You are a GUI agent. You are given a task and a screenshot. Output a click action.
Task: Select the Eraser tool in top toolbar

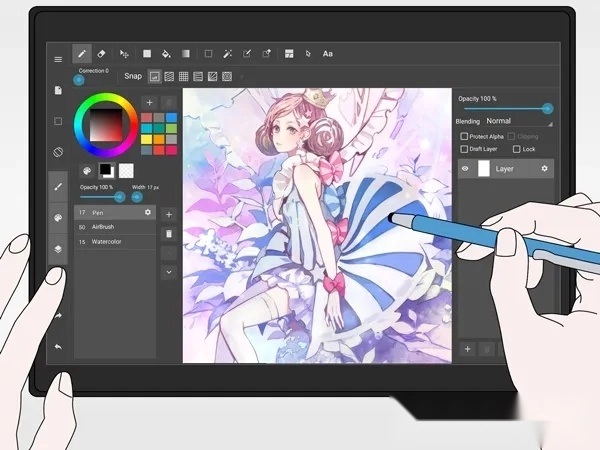[103, 54]
